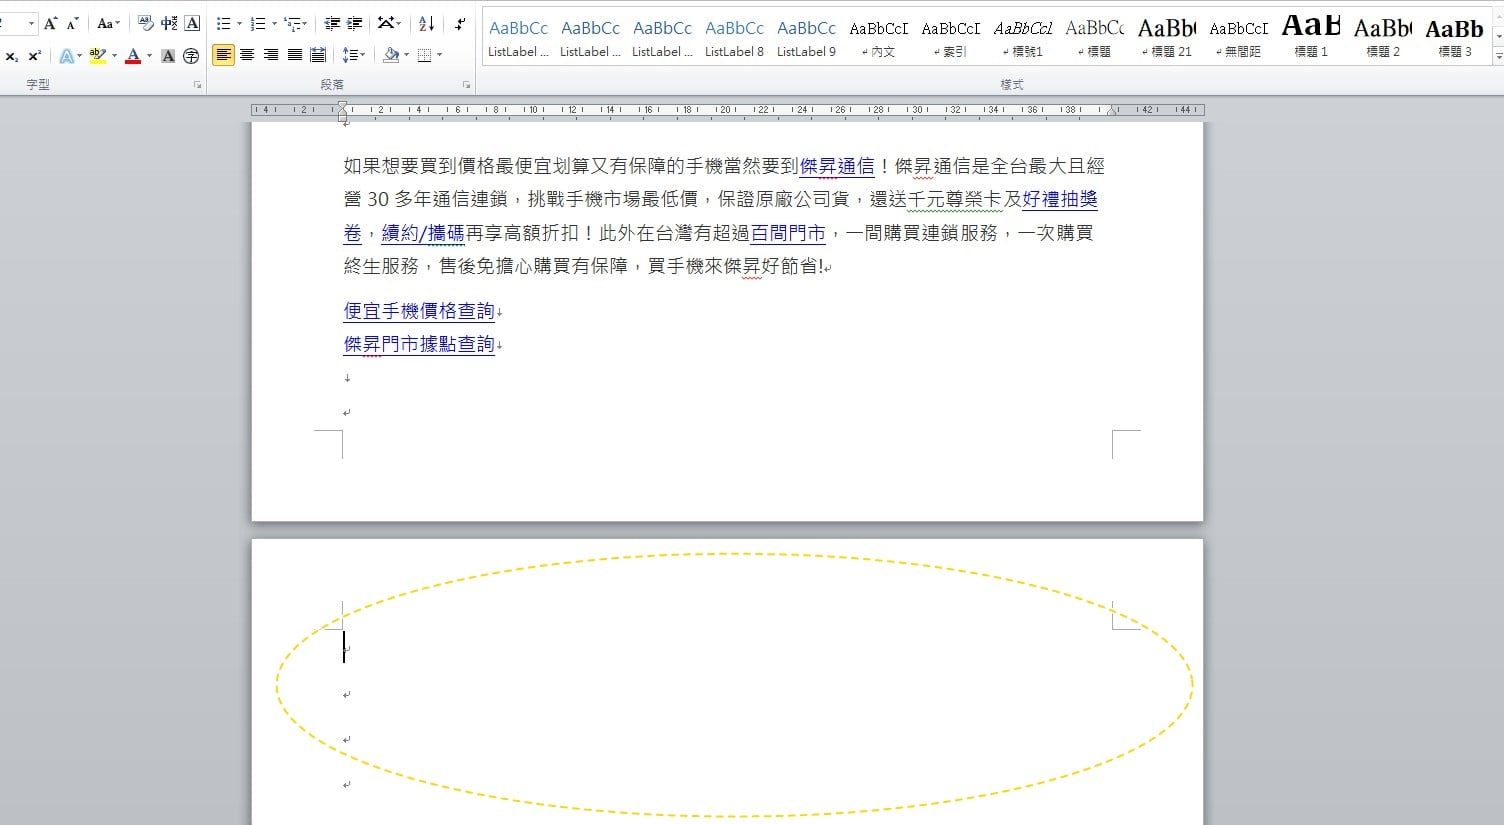Increase the paragraph indent
This screenshot has width=1504, height=825.
355,24
